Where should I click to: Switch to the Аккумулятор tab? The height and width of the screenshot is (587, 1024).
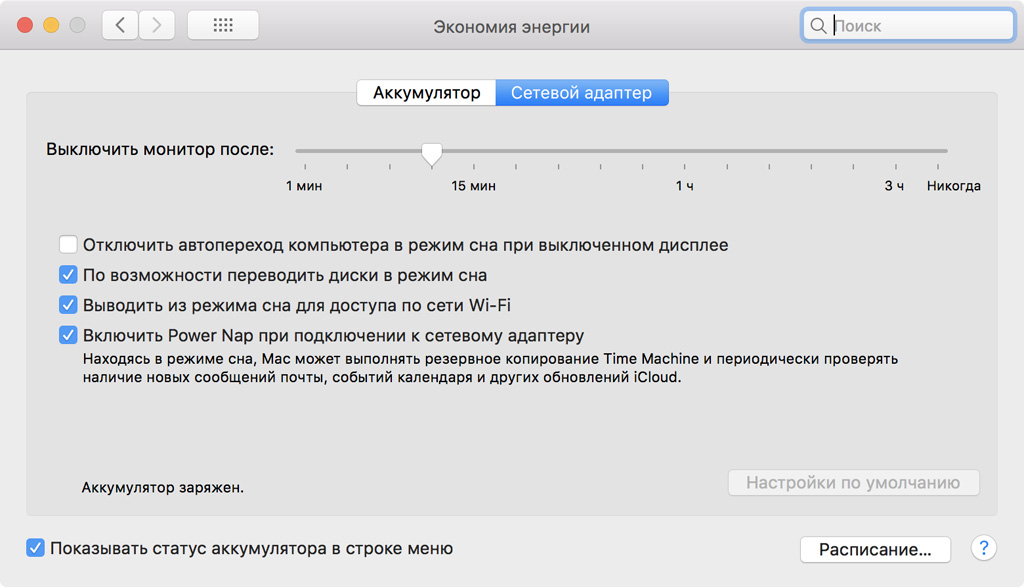(427, 93)
